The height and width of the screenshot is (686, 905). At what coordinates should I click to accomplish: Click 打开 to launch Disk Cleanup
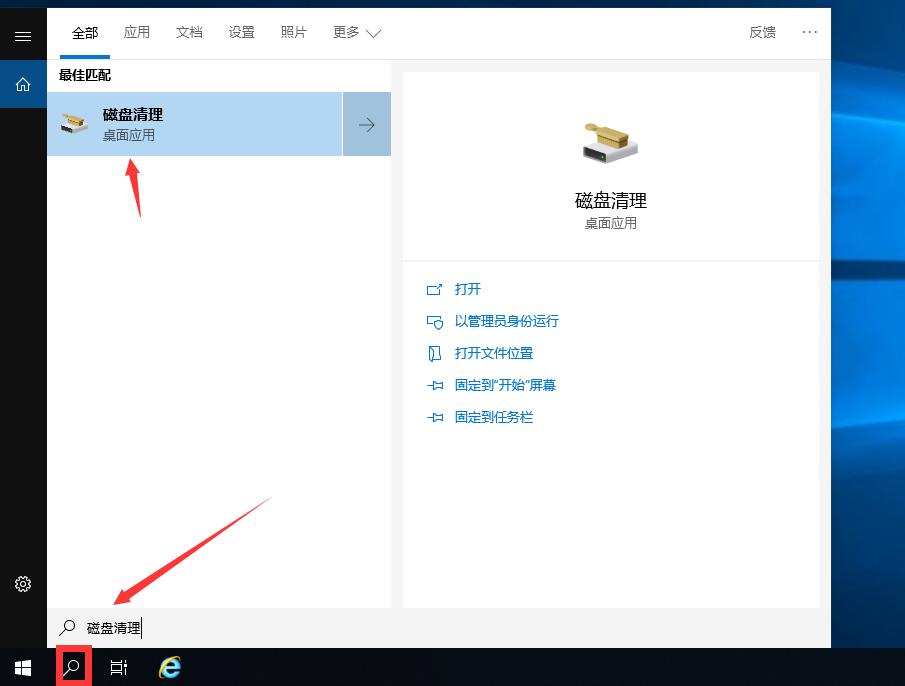(x=465, y=289)
